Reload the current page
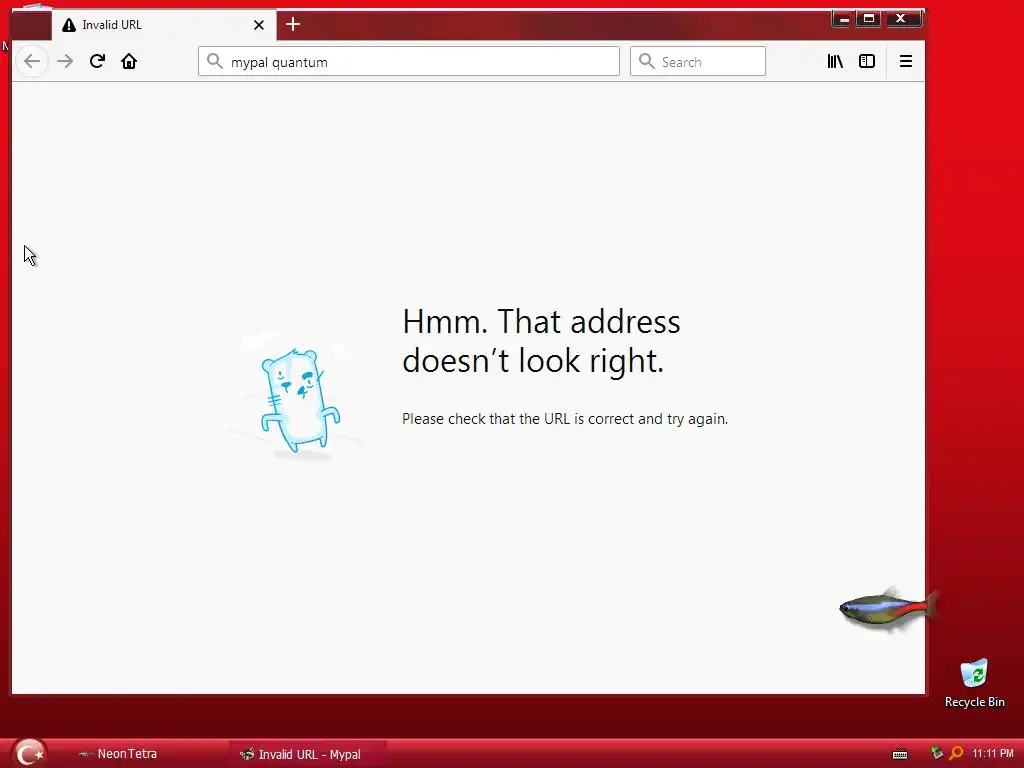Viewport: 1024px width, 768px height. pos(97,61)
